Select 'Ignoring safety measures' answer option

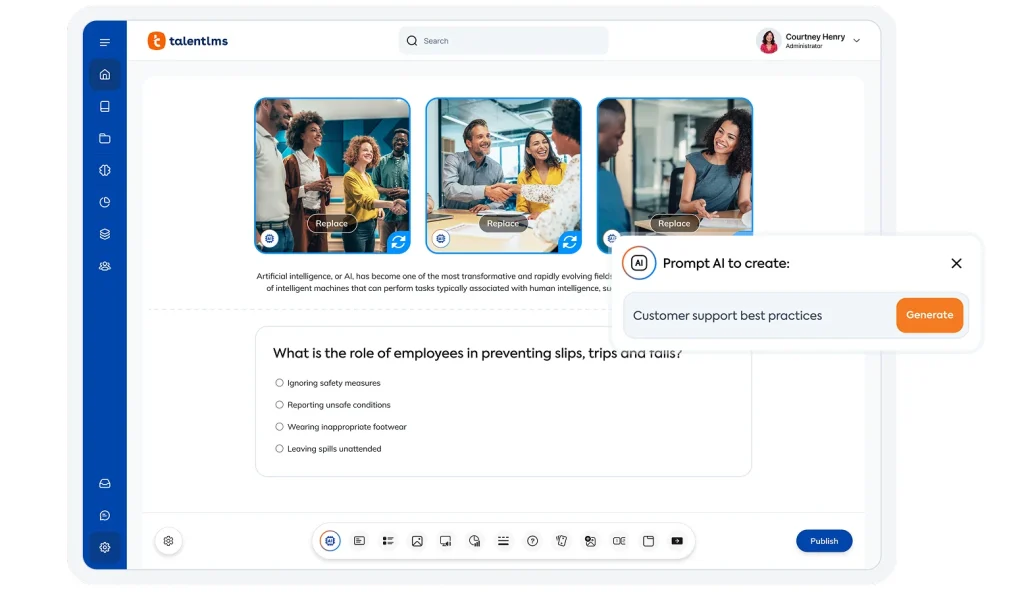[x=280, y=383]
